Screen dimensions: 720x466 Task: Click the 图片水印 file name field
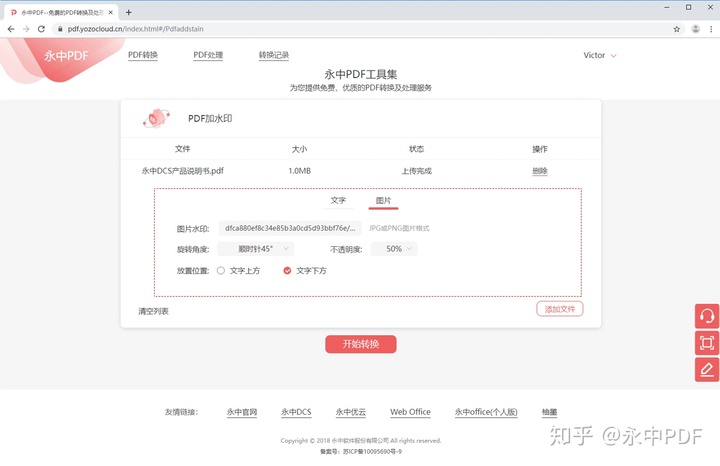(290, 228)
